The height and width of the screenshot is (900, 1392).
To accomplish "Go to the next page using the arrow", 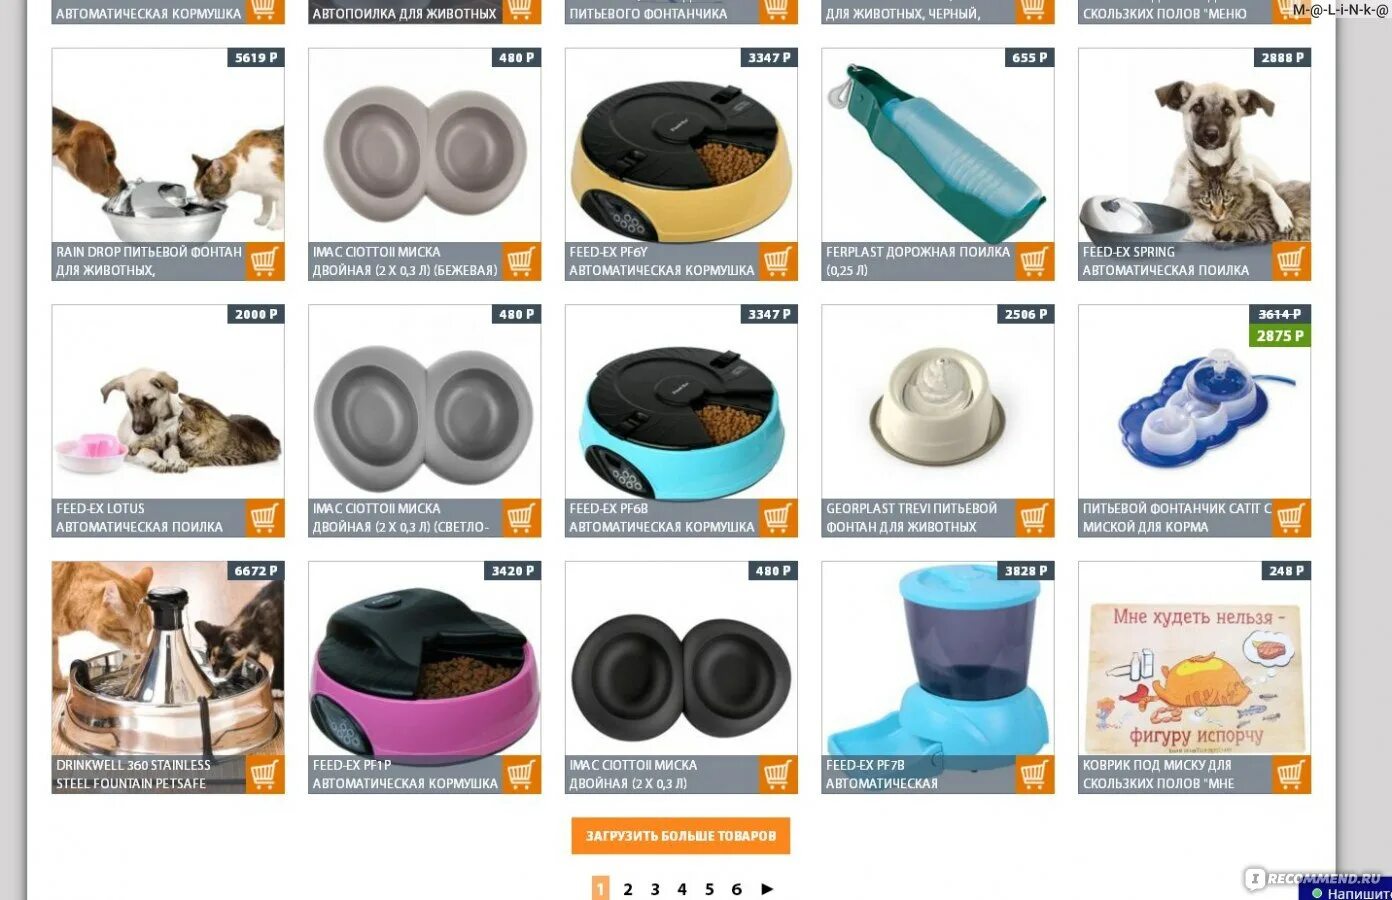I will click(767, 889).
